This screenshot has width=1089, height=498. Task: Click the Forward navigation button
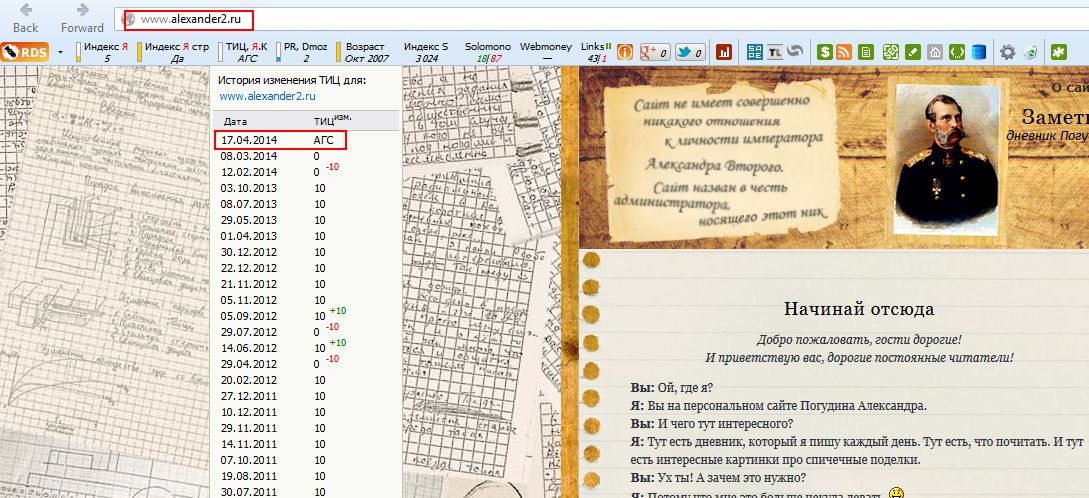[81, 17]
